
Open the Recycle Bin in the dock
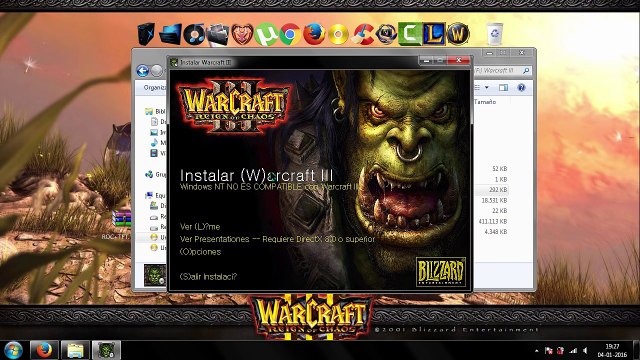[495, 34]
